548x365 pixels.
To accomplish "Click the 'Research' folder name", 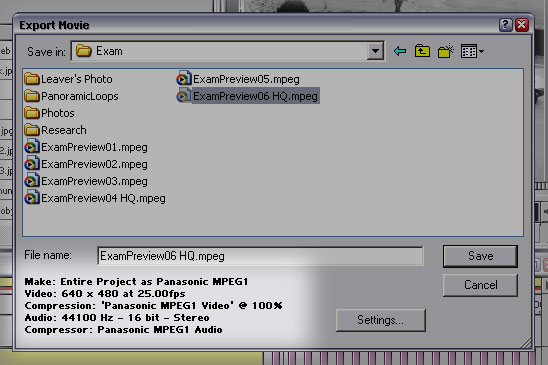I will pos(64,130).
